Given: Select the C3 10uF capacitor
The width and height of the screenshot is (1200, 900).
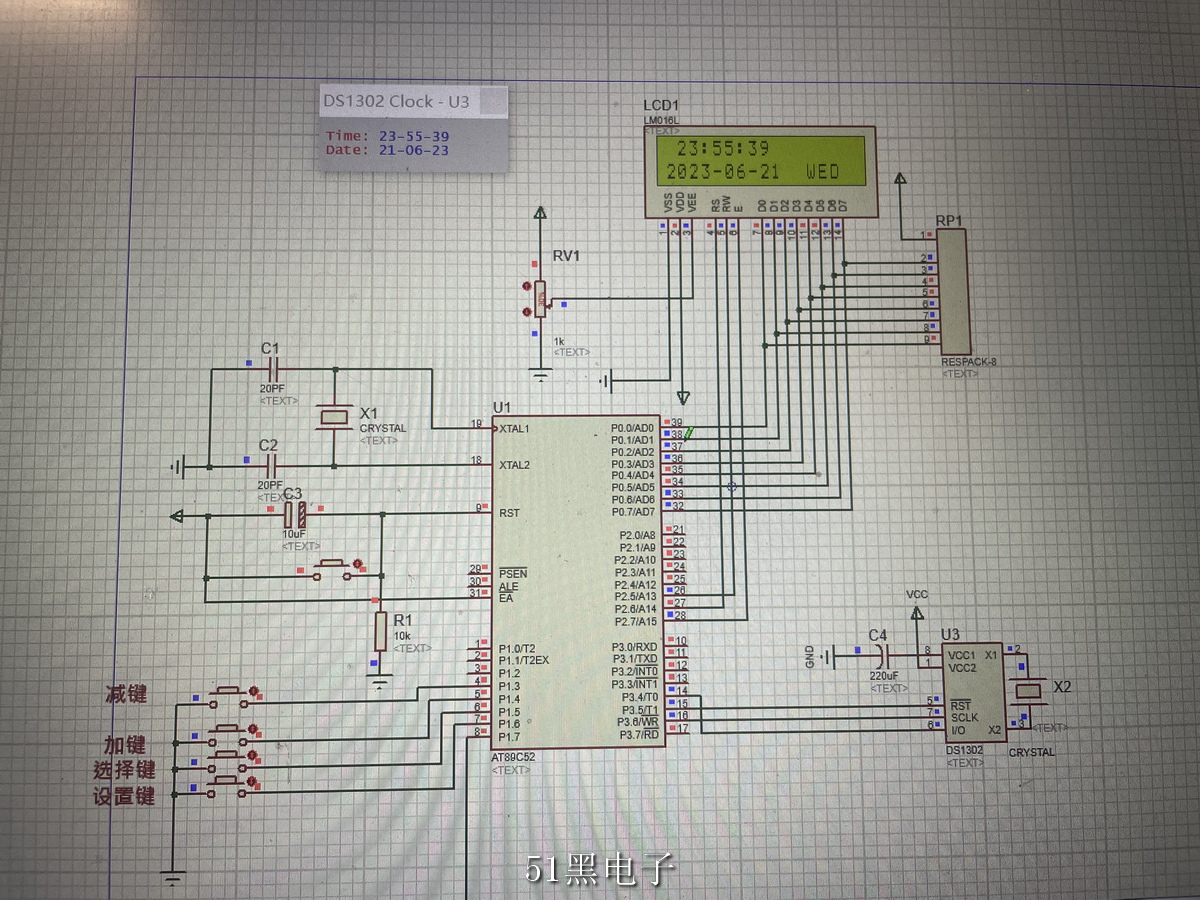Looking at the screenshot, I should click(x=293, y=515).
